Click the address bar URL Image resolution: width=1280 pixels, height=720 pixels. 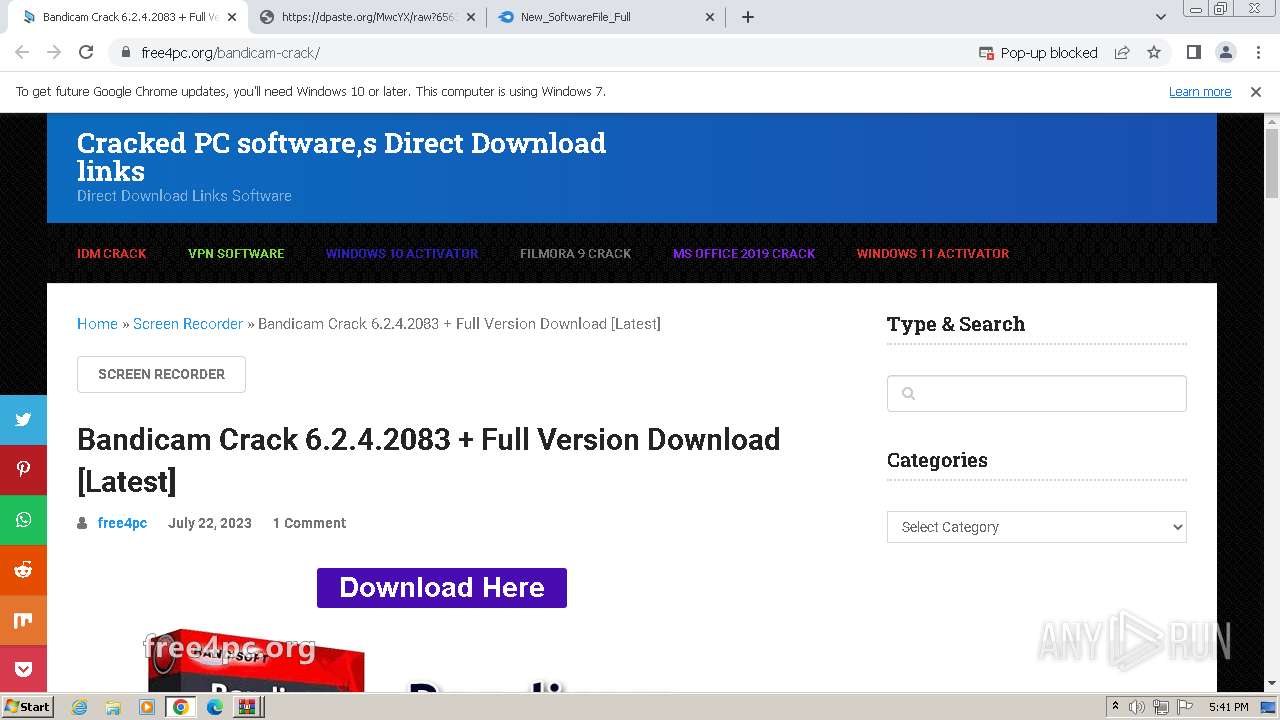click(231, 53)
